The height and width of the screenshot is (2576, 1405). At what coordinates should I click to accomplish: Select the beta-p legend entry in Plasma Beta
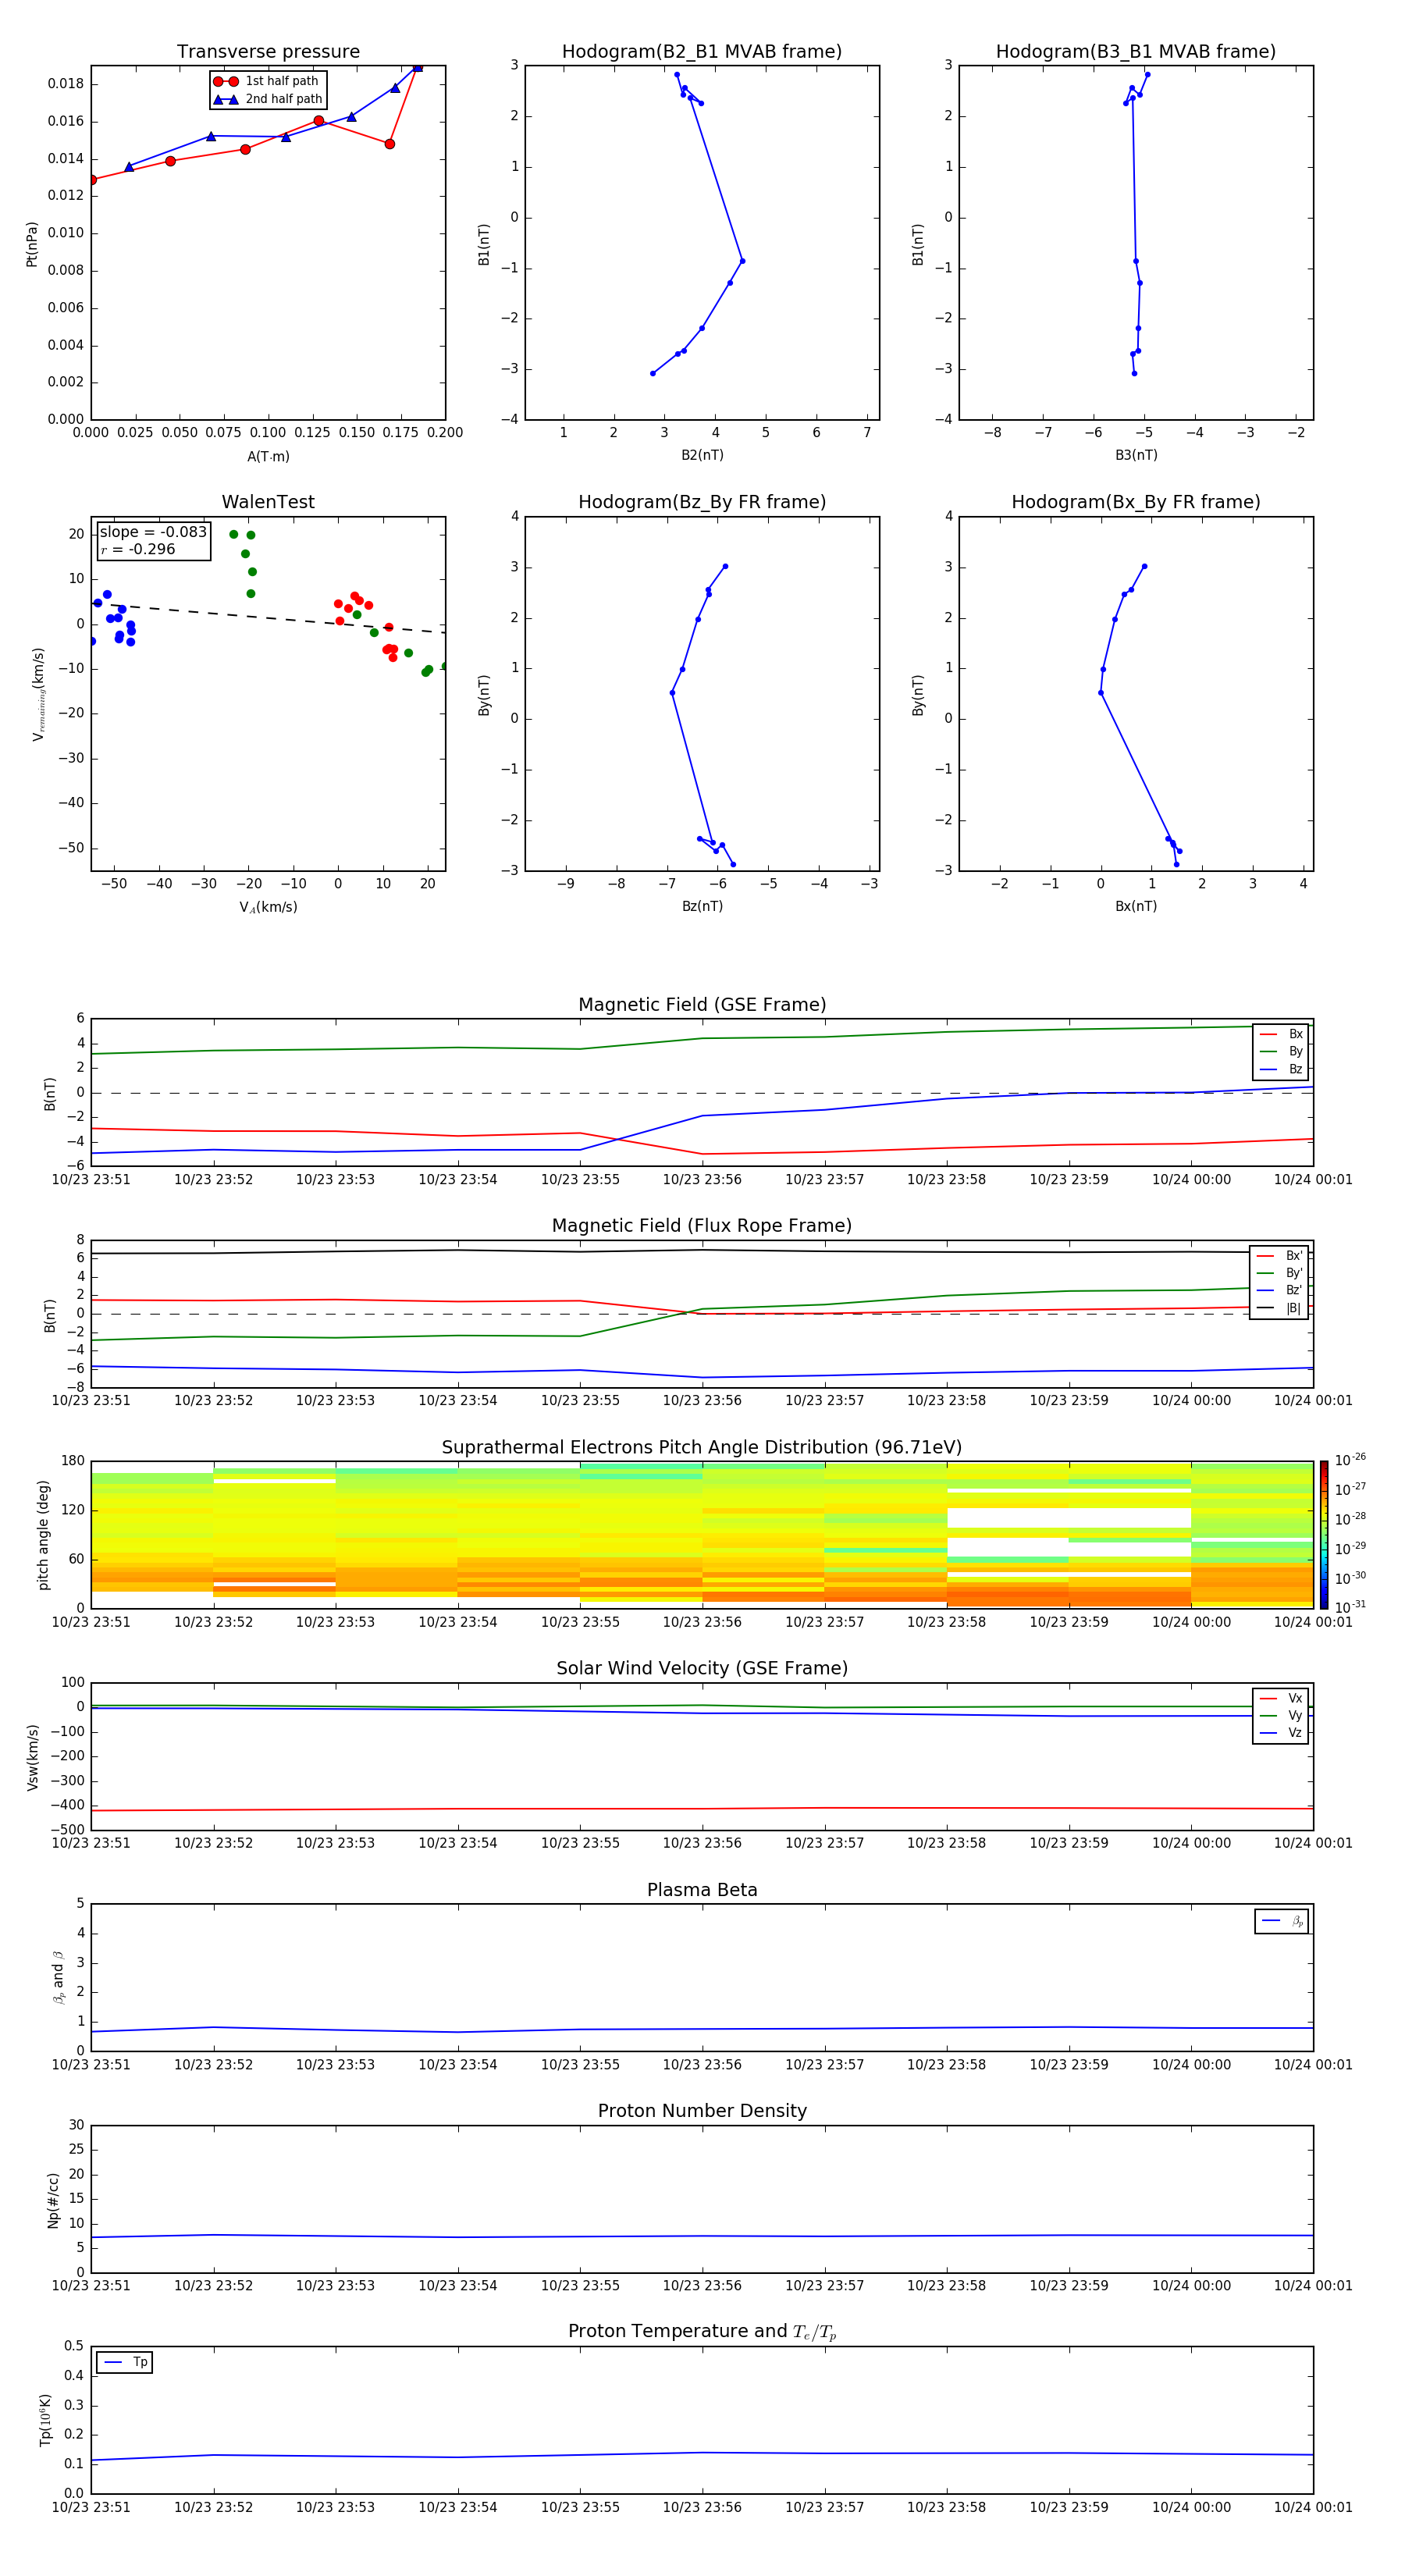coord(1282,1921)
